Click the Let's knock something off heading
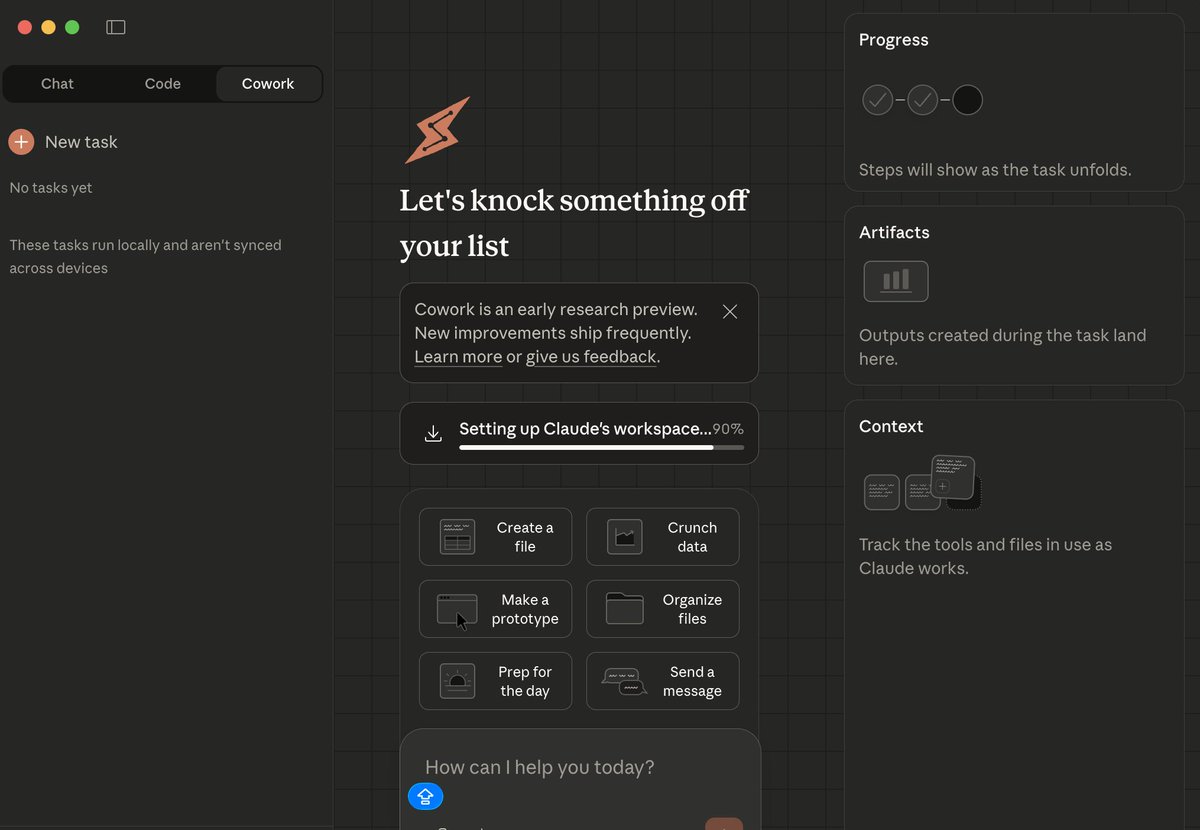This screenshot has width=1200, height=830. [x=573, y=222]
